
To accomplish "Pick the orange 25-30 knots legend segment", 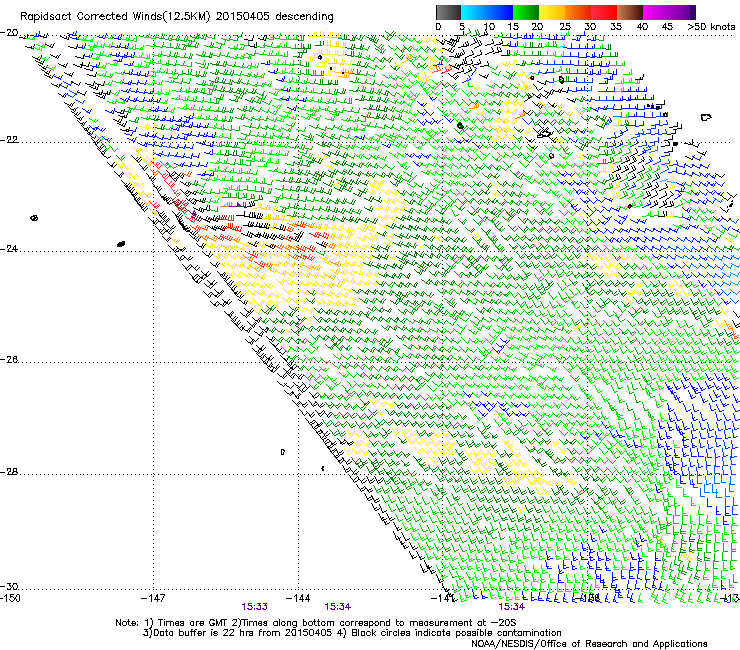I will tap(578, 12).
